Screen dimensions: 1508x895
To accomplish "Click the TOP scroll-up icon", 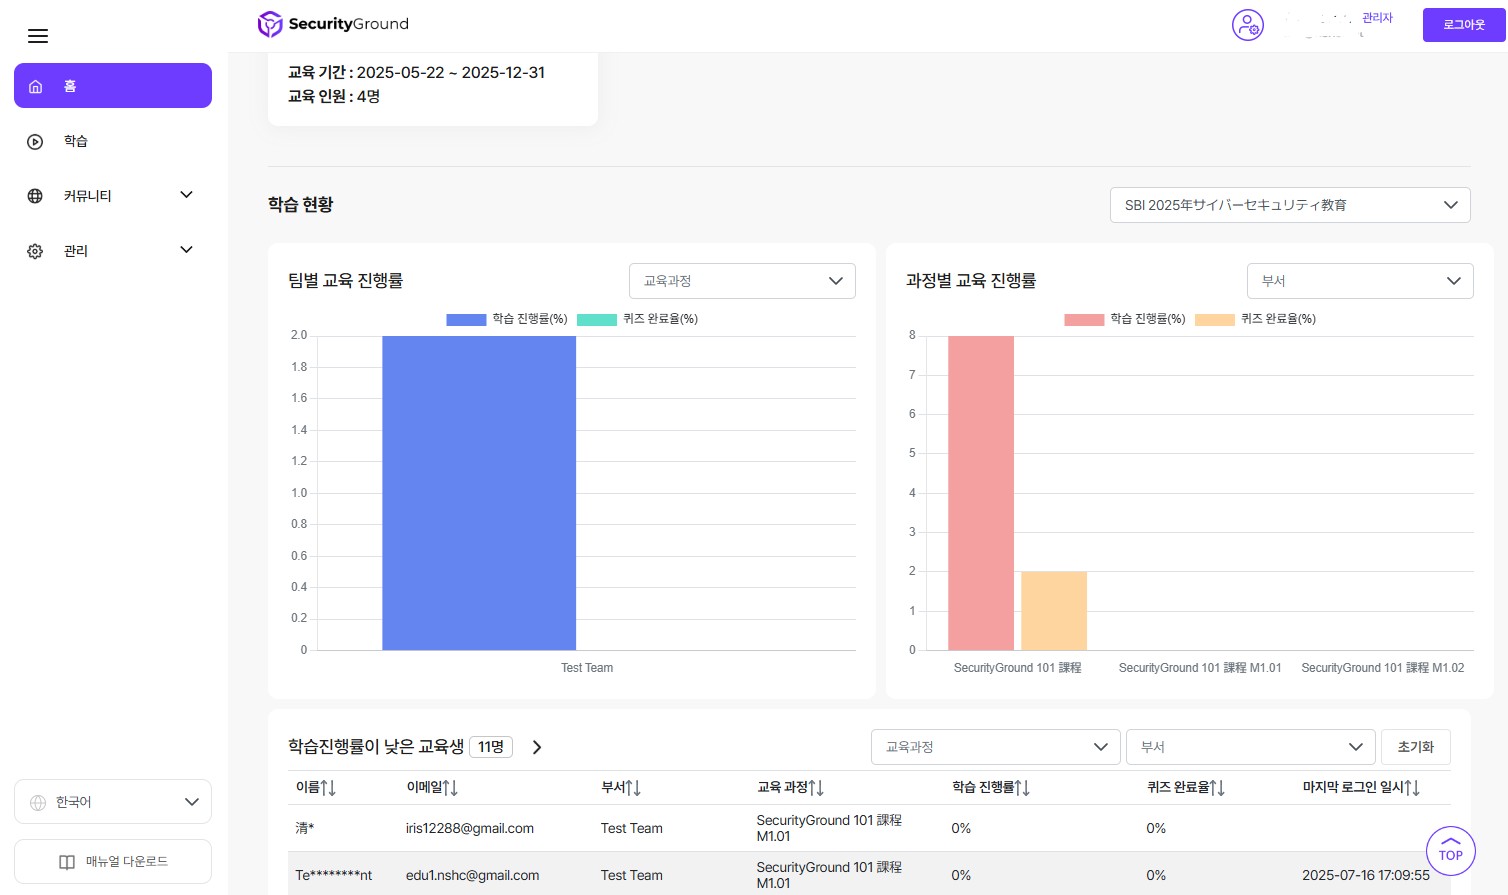I will click(1450, 850).
